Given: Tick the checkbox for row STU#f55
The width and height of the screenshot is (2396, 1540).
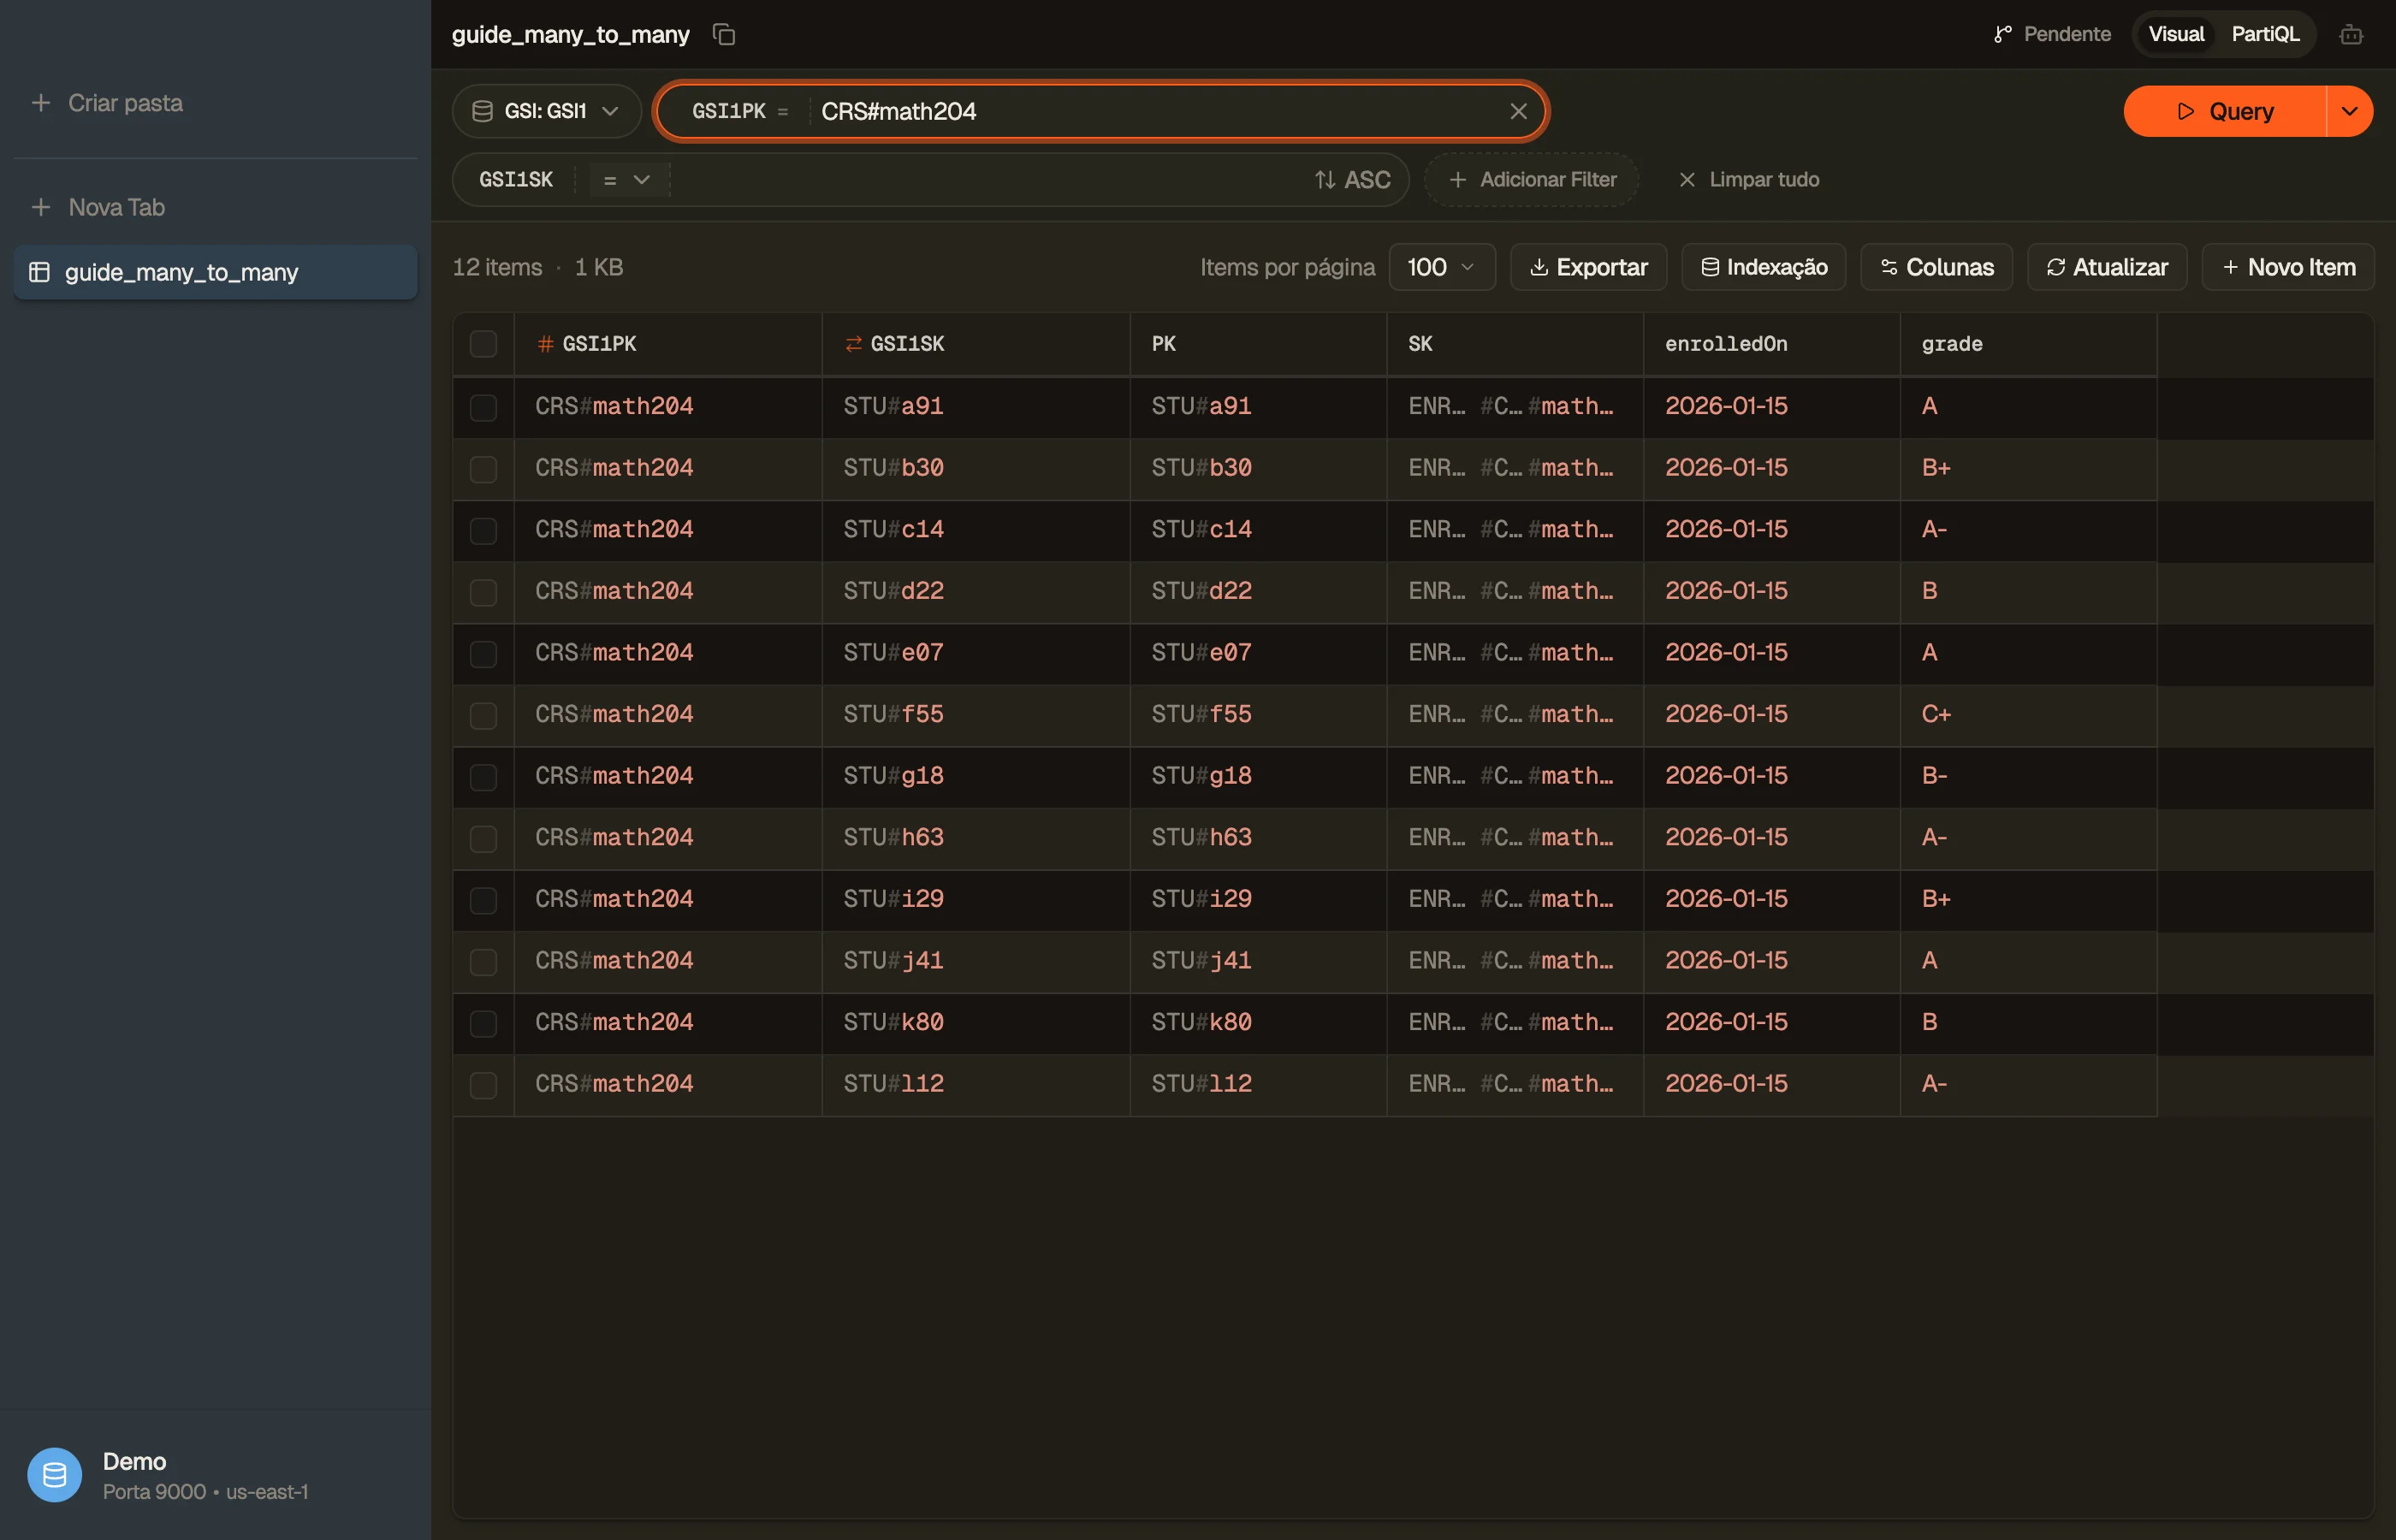Looking at the screenshot, I should pos(483,715).
